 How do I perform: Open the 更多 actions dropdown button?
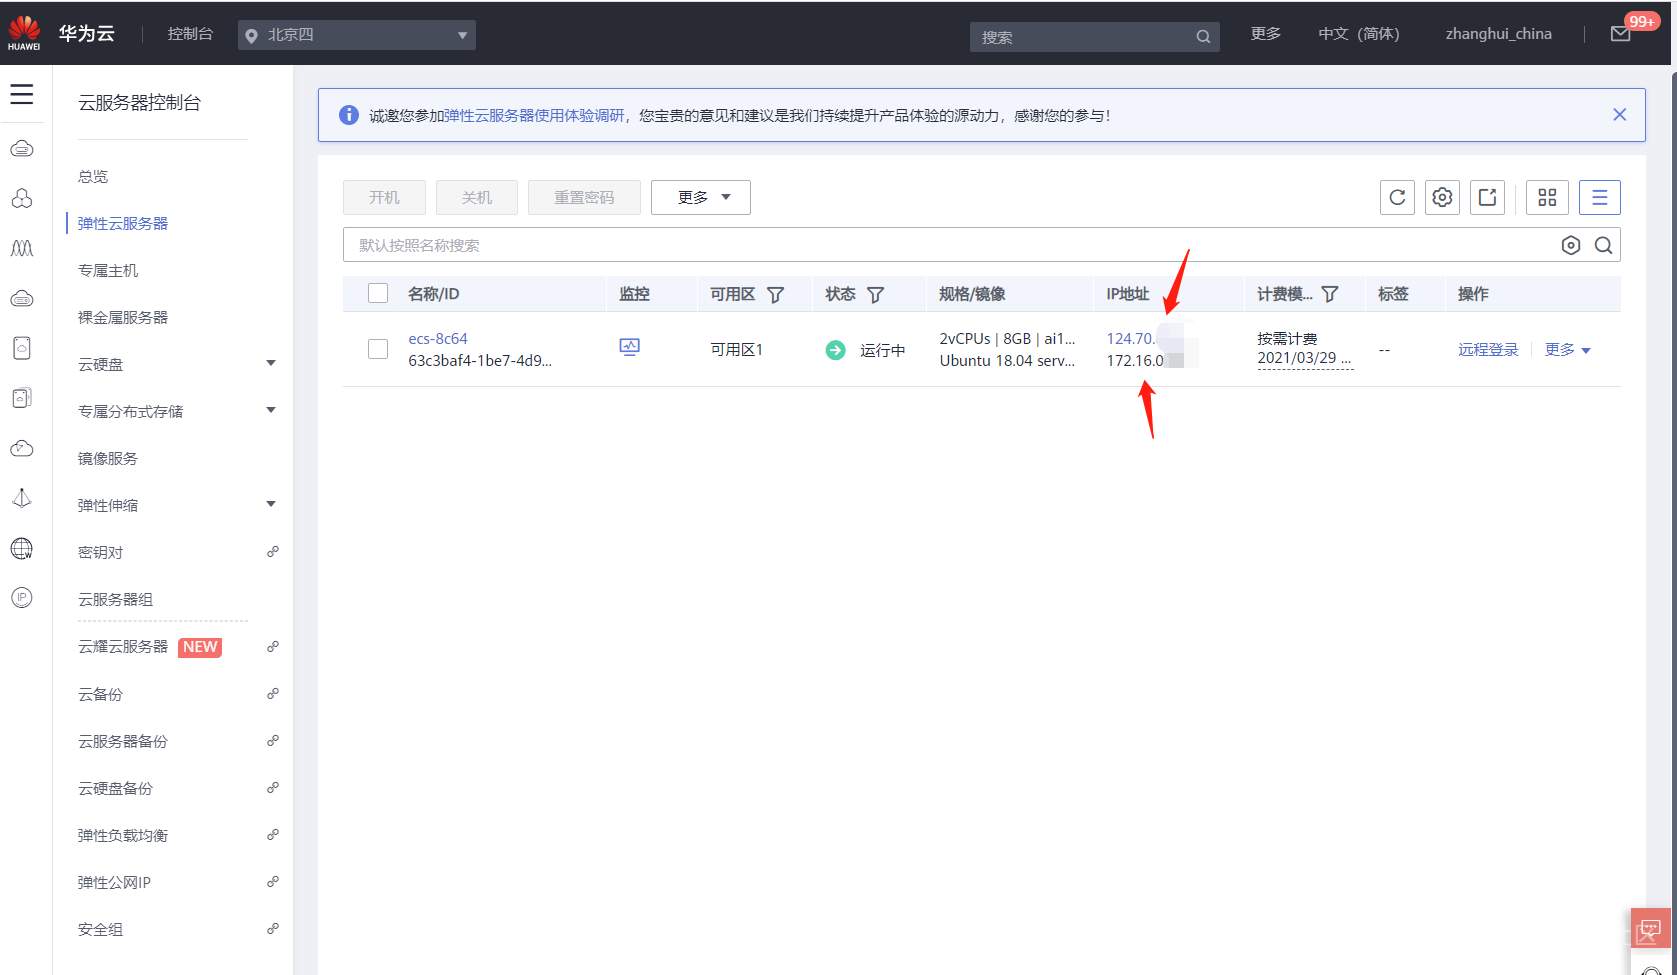click(701, 197)
